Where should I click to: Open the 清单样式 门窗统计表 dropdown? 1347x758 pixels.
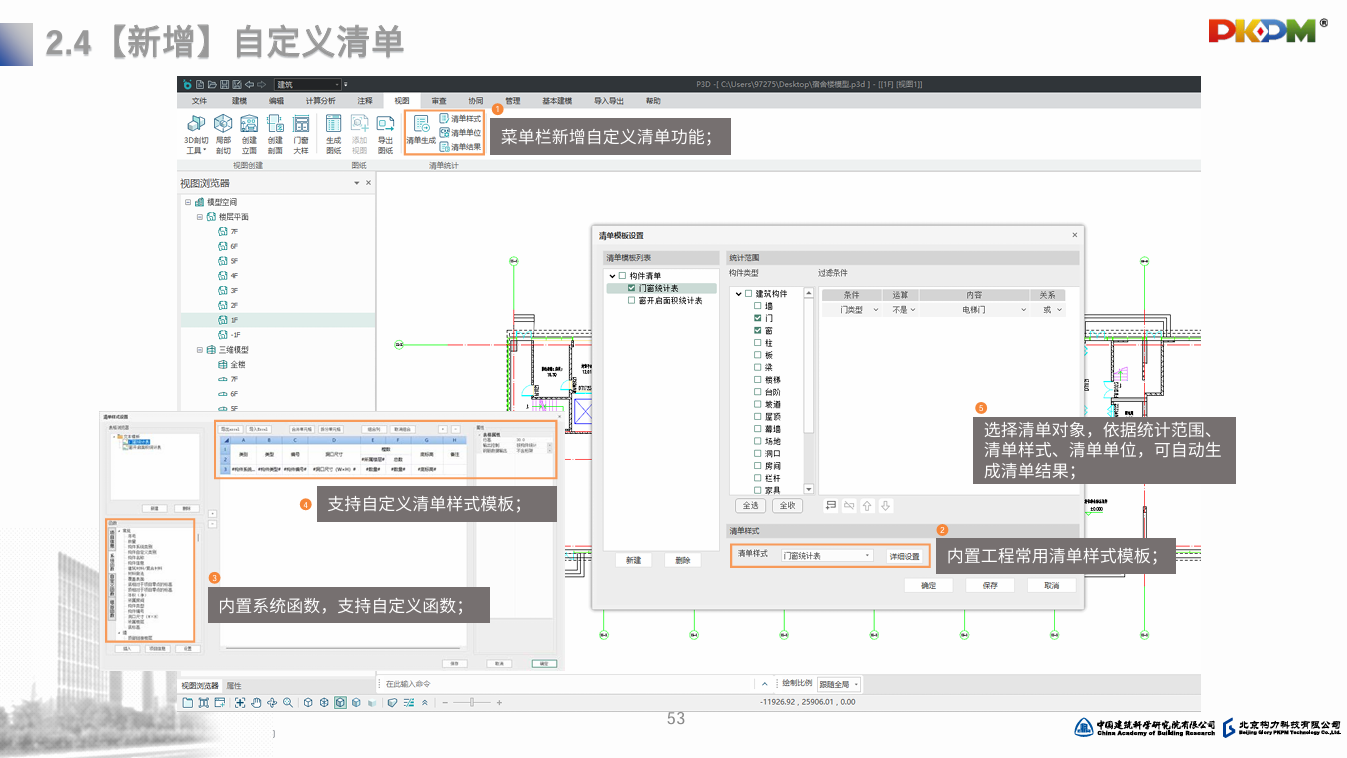click(827, 555)
